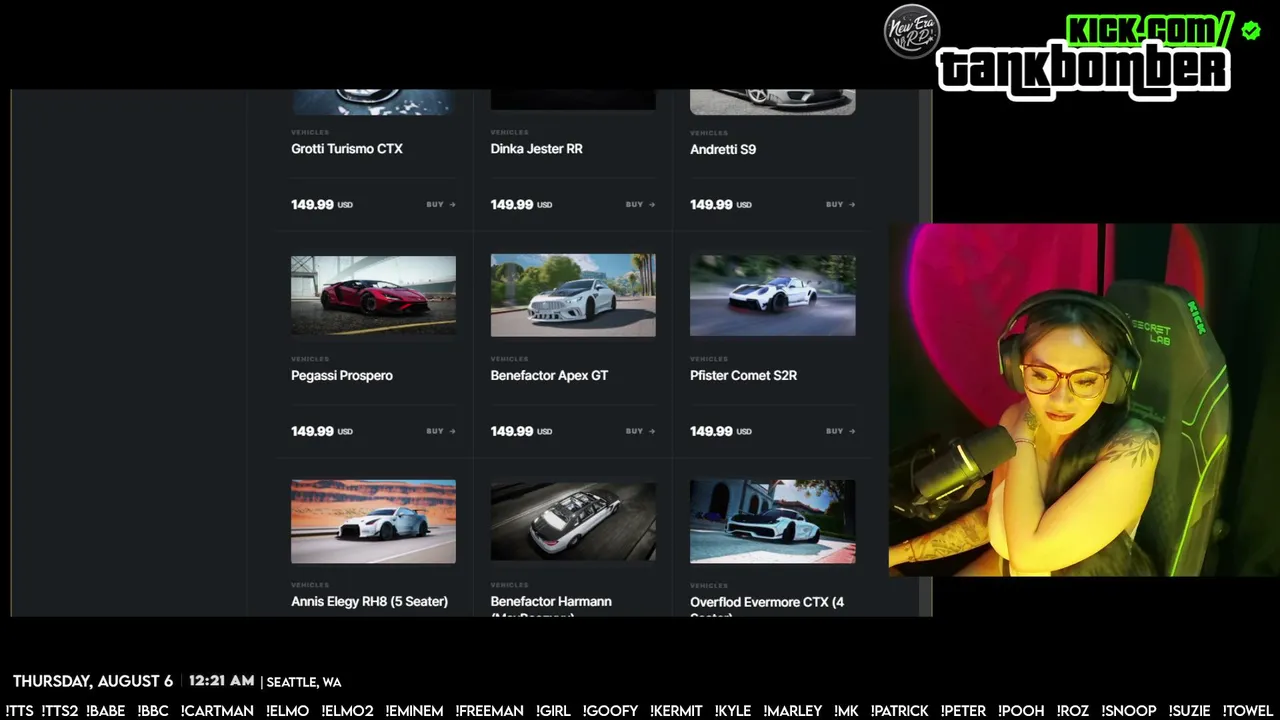The image size is (1280, 720).
Task: Click the !GOOFY command in the ticker
Action: click(x=610, y=711)
